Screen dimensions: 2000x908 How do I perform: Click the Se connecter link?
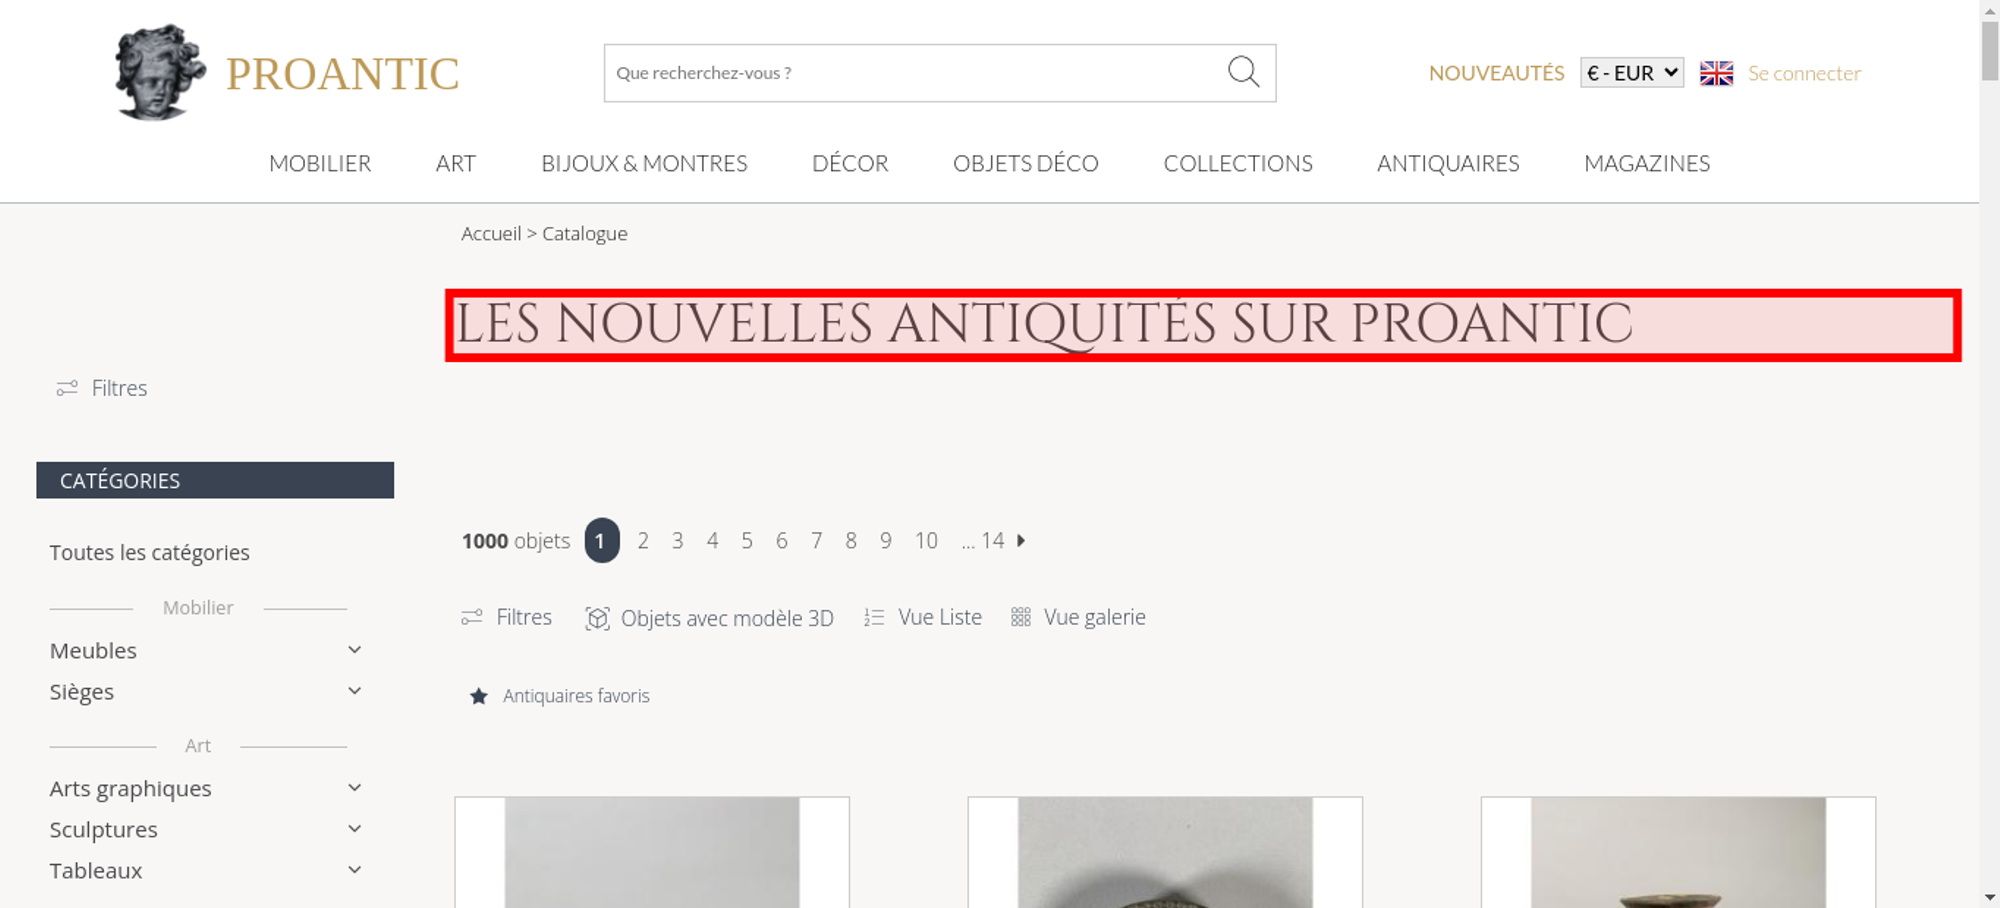[1804, 73]
